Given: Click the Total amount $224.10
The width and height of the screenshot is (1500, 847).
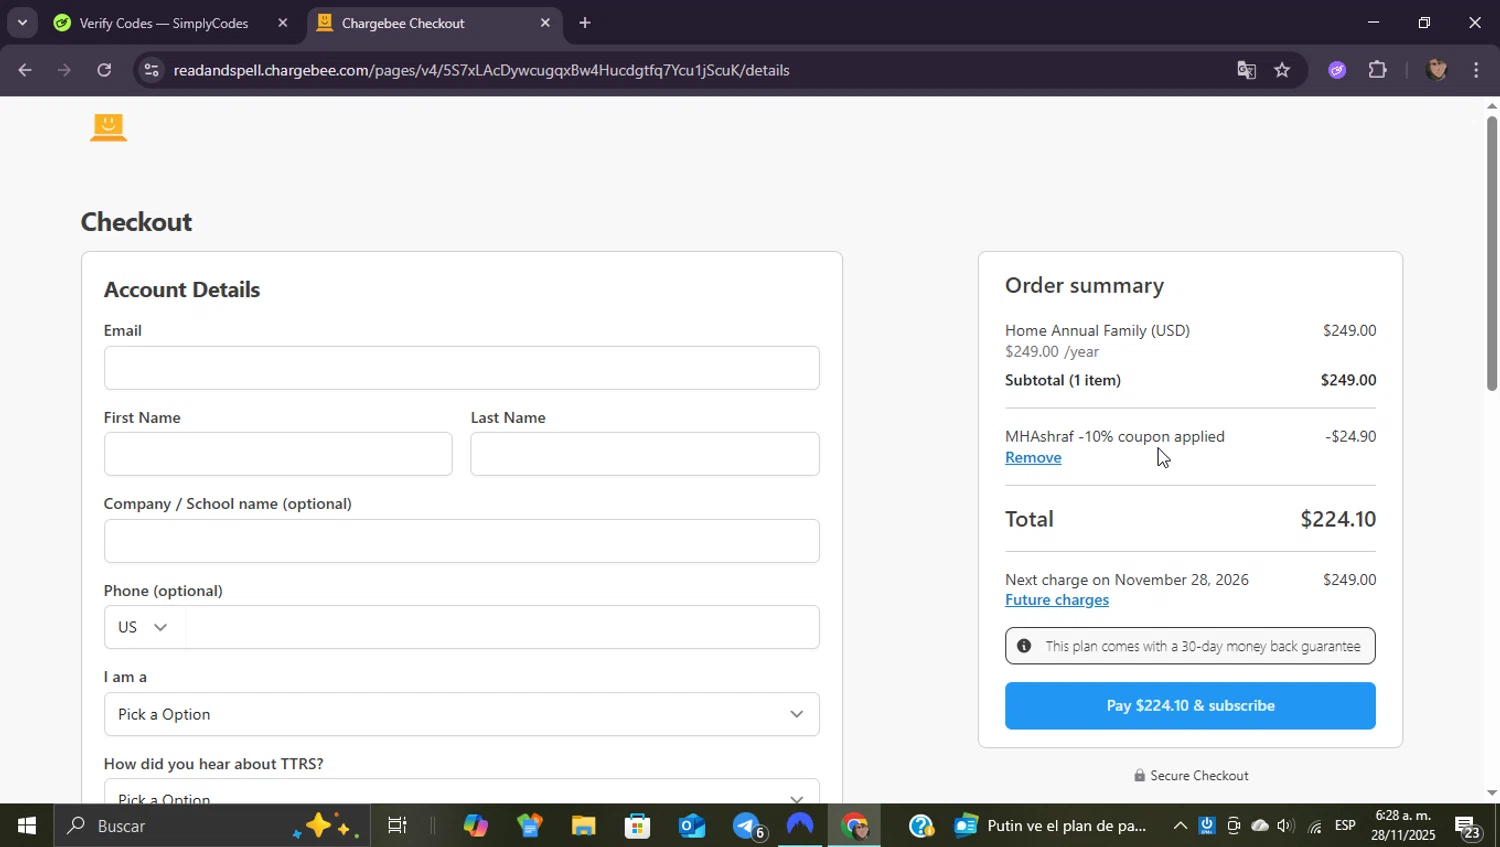Looking at the screenshot, I should tap(1338, 519).
